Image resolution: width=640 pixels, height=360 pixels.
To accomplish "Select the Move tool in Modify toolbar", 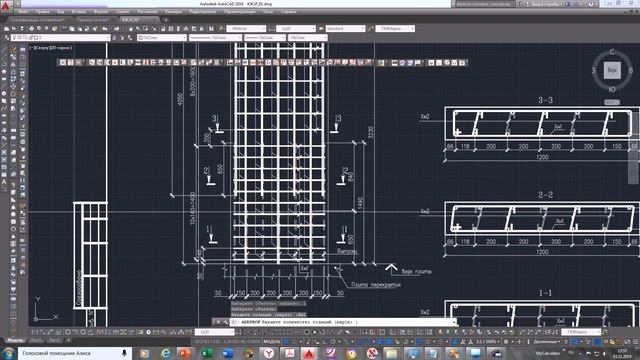I will click(x=13, y=87).
